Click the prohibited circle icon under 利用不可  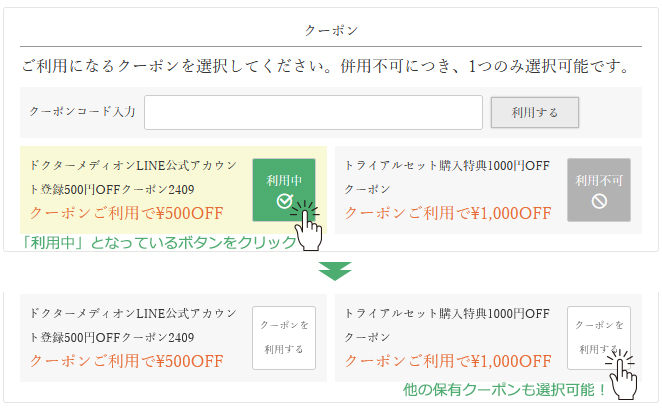pos(598,202)
